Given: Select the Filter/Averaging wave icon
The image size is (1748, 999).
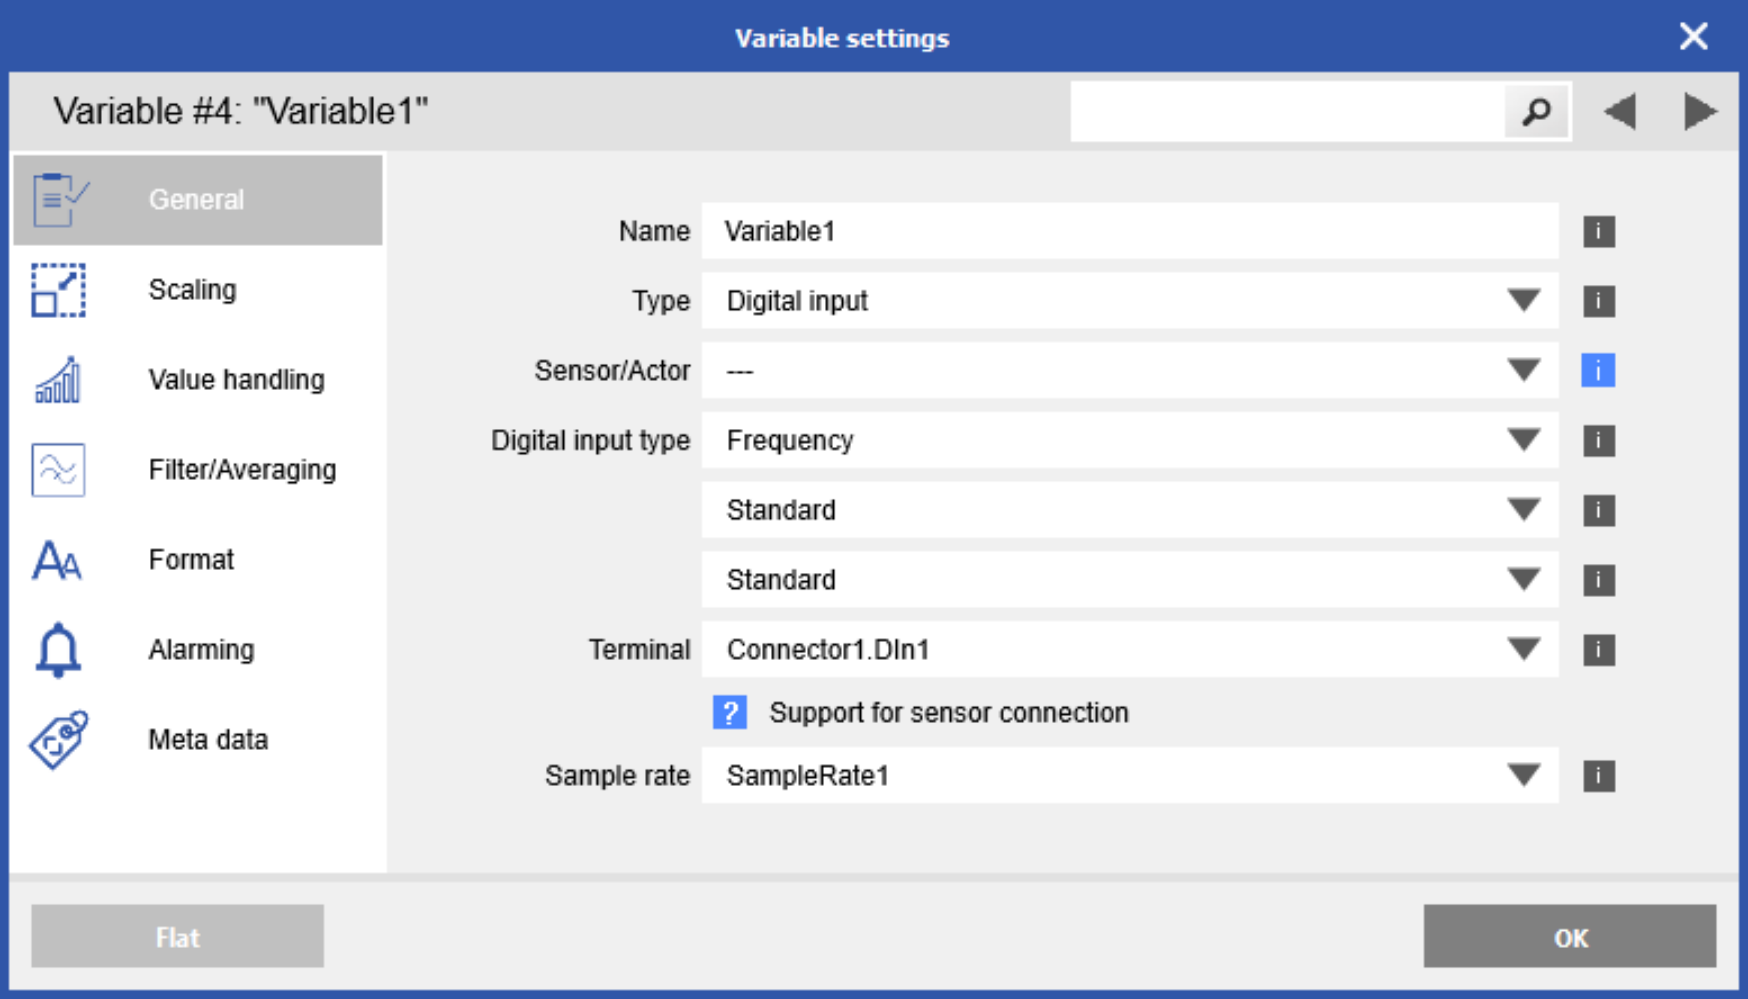Looking at the screenshot, I should click(x=56, y=469).
